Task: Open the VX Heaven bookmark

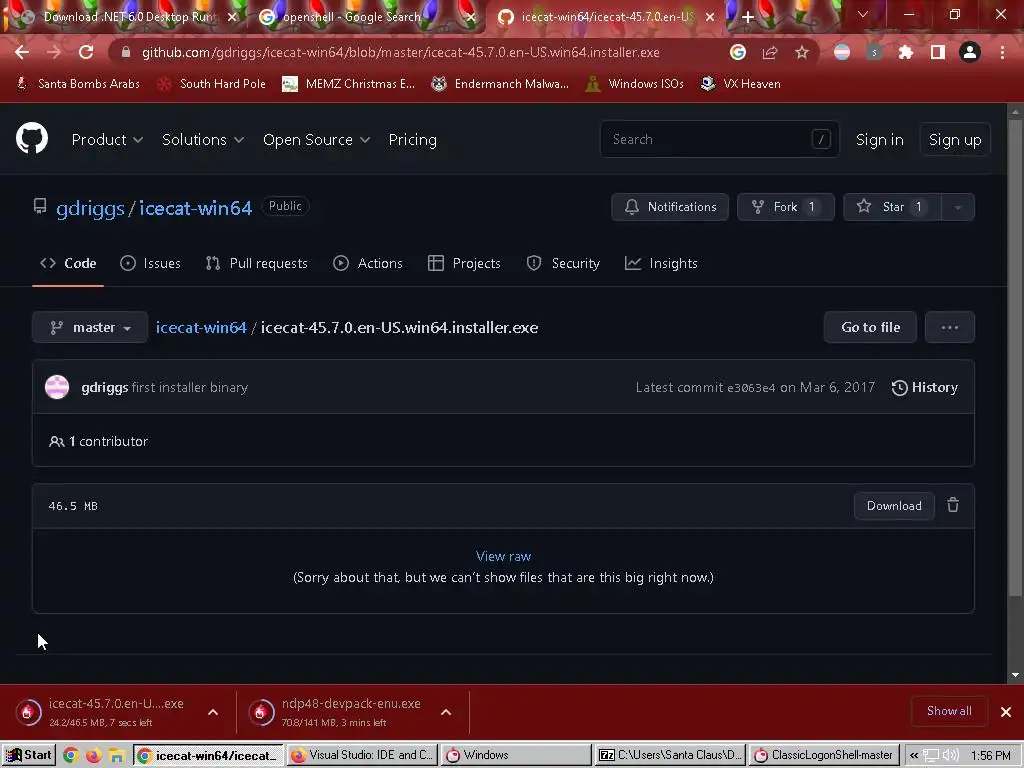Action: pyautogui.click(x=740, y=84)
